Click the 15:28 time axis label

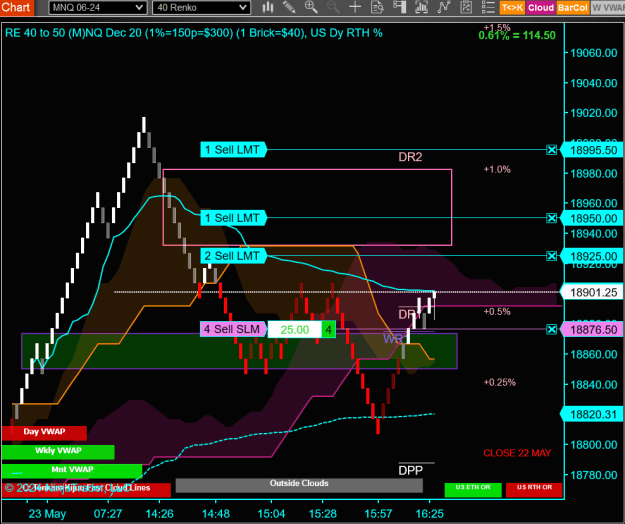tap(322, 514)
